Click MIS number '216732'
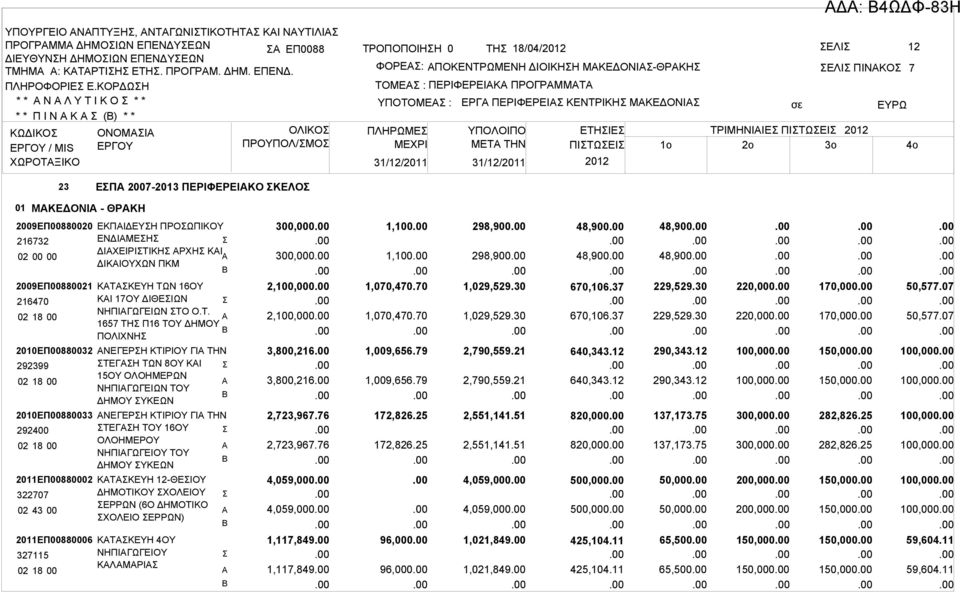The height and width of the screenshot is (592, 960). click(32, 242)
